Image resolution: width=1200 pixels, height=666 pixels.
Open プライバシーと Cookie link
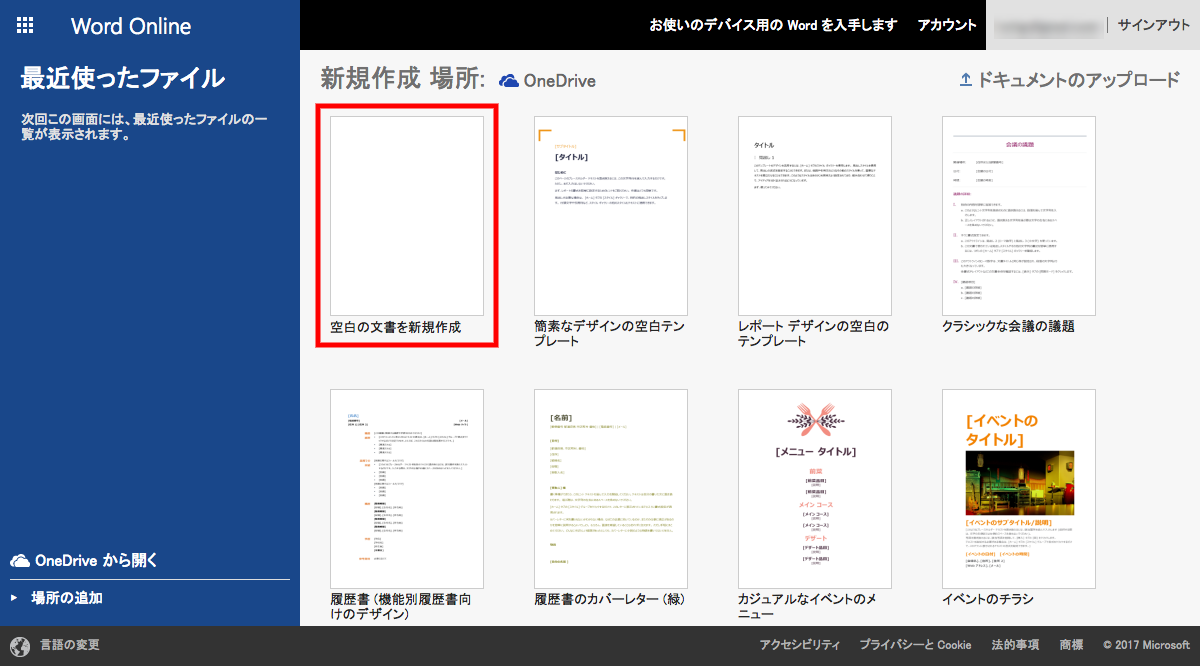tap(915, 645)
